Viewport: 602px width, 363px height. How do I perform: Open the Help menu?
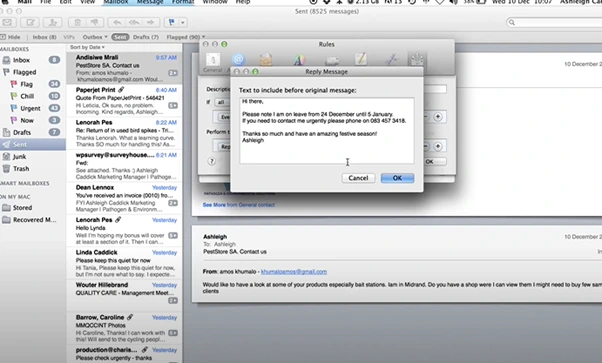243,2
